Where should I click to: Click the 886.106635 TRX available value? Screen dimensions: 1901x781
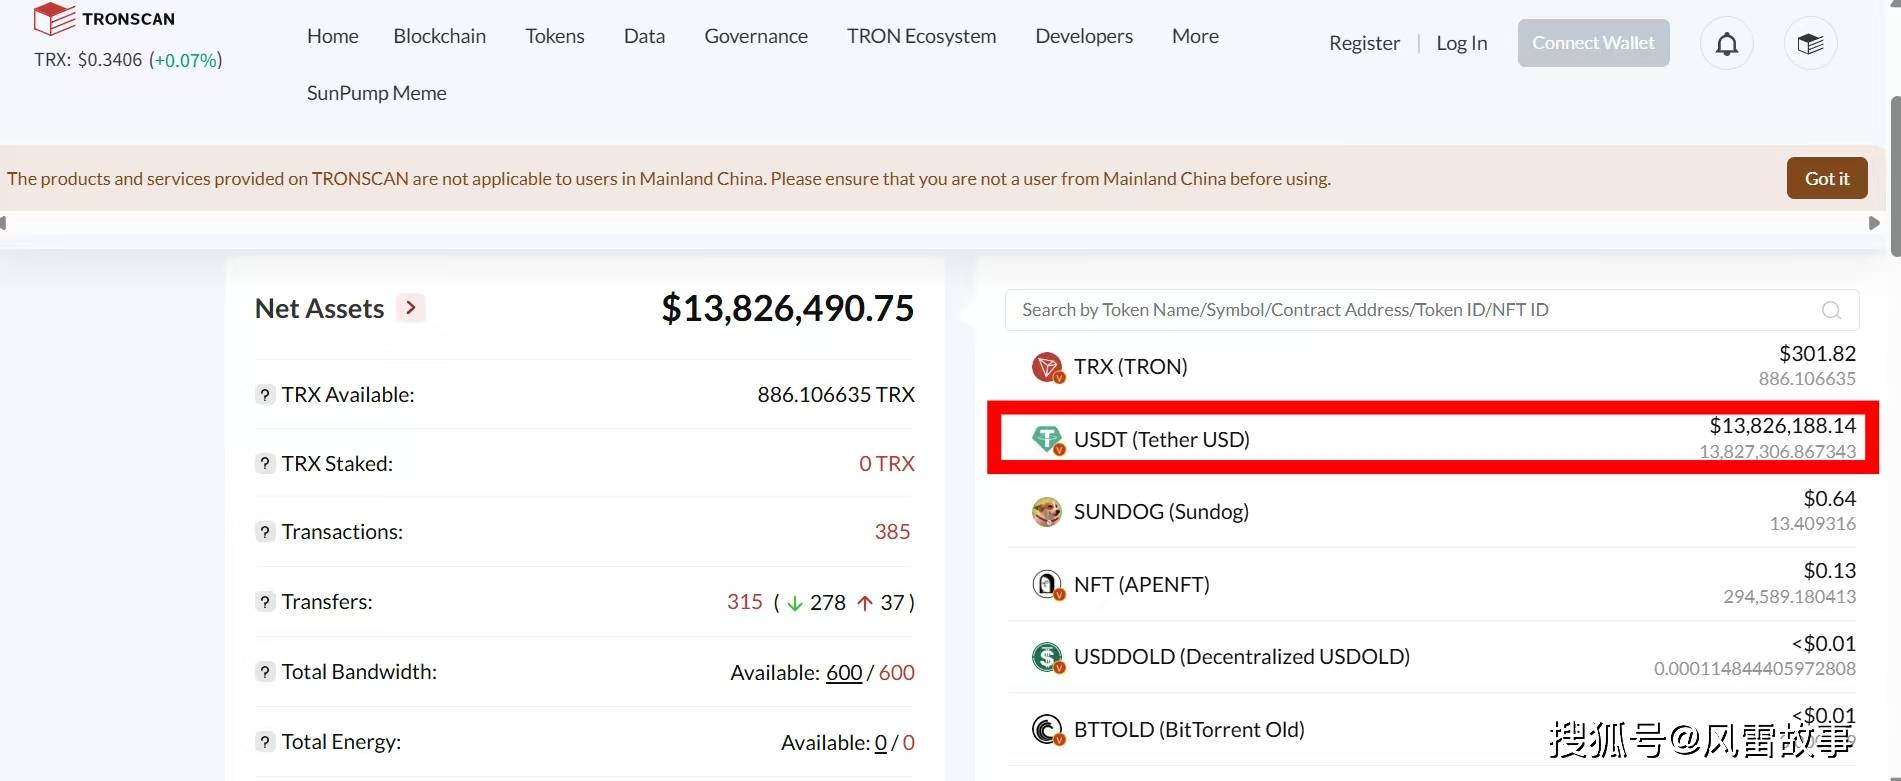[836, 395]
